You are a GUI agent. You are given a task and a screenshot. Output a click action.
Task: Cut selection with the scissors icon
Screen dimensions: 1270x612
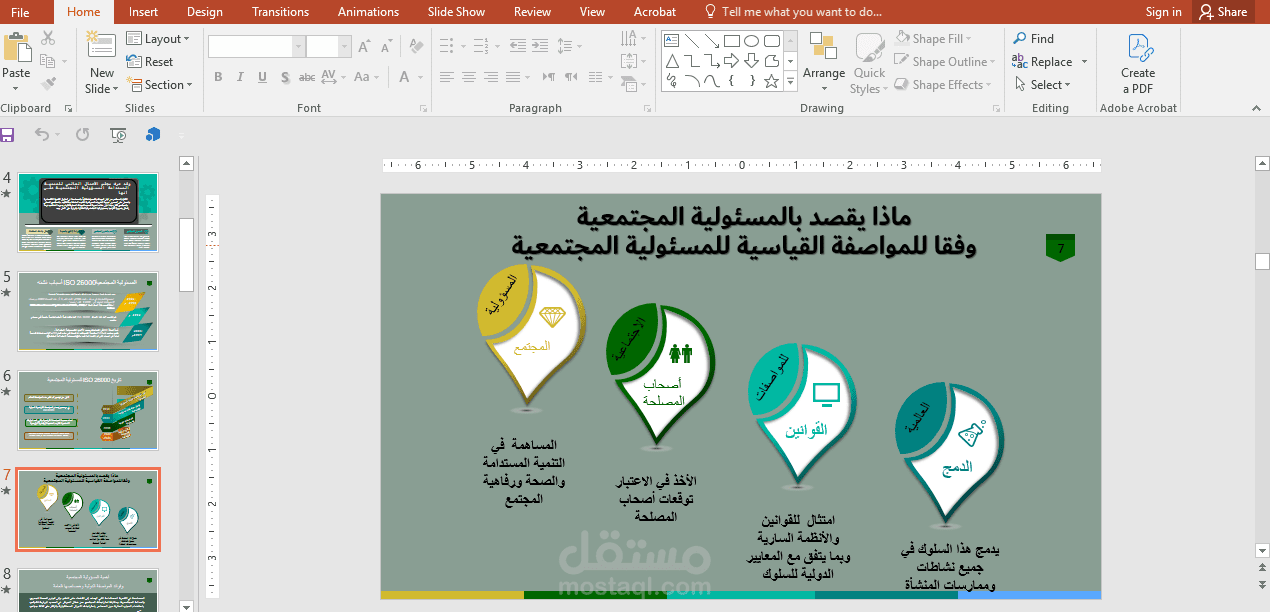coord(48,39)
